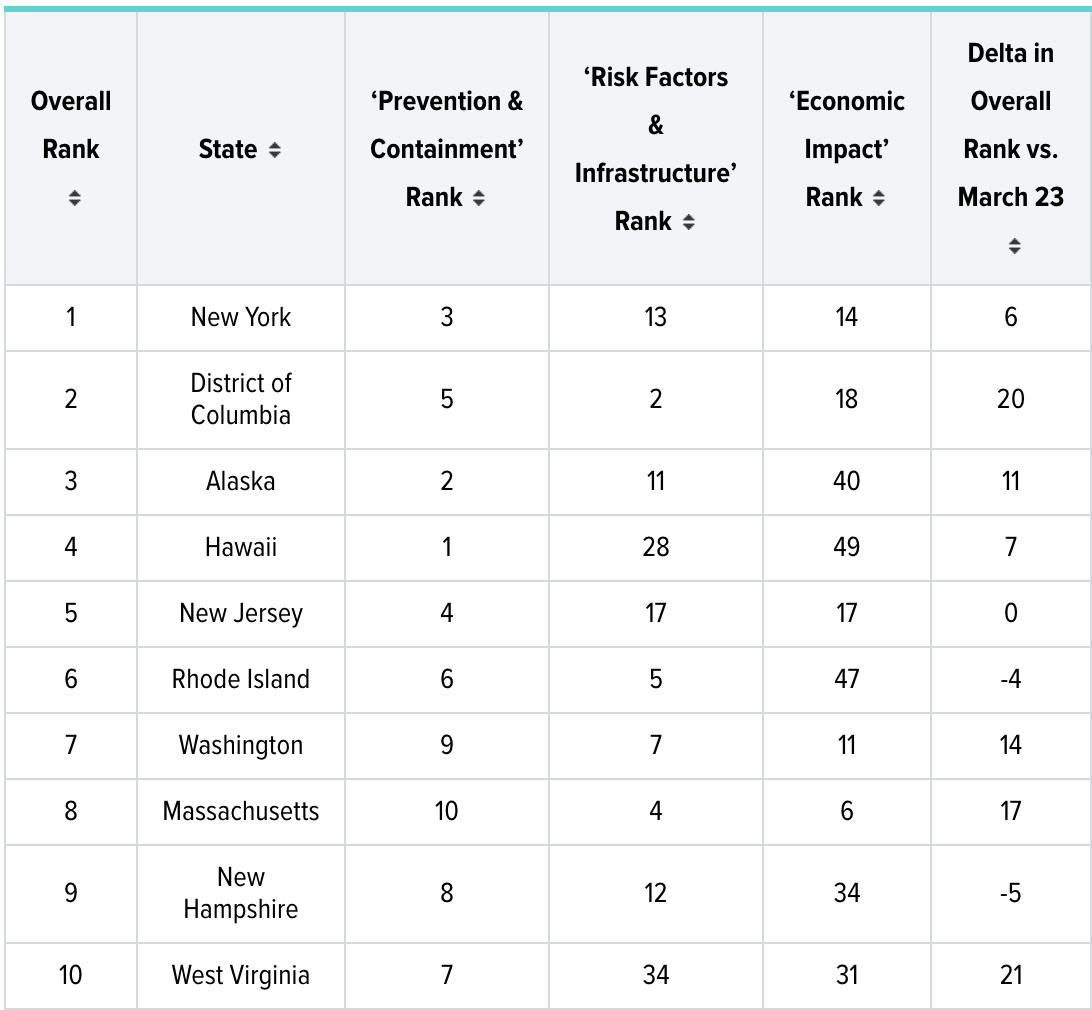Click the Overall Rank header text

click(71, 125)
